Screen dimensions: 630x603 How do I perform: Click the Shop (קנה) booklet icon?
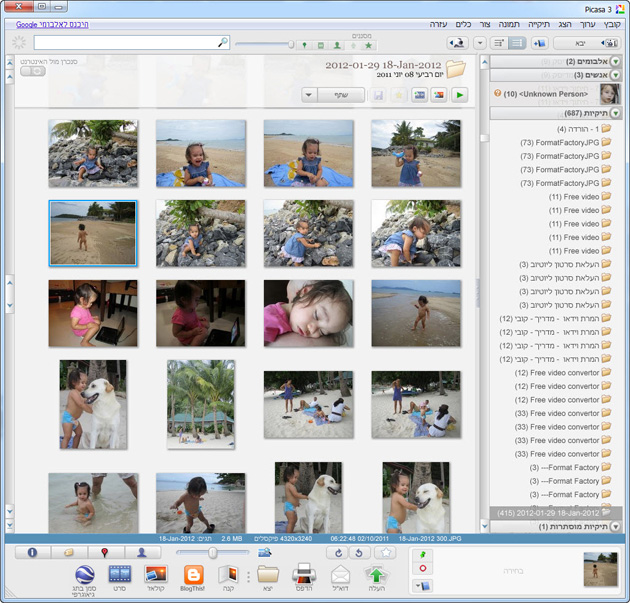click(228, 576)
